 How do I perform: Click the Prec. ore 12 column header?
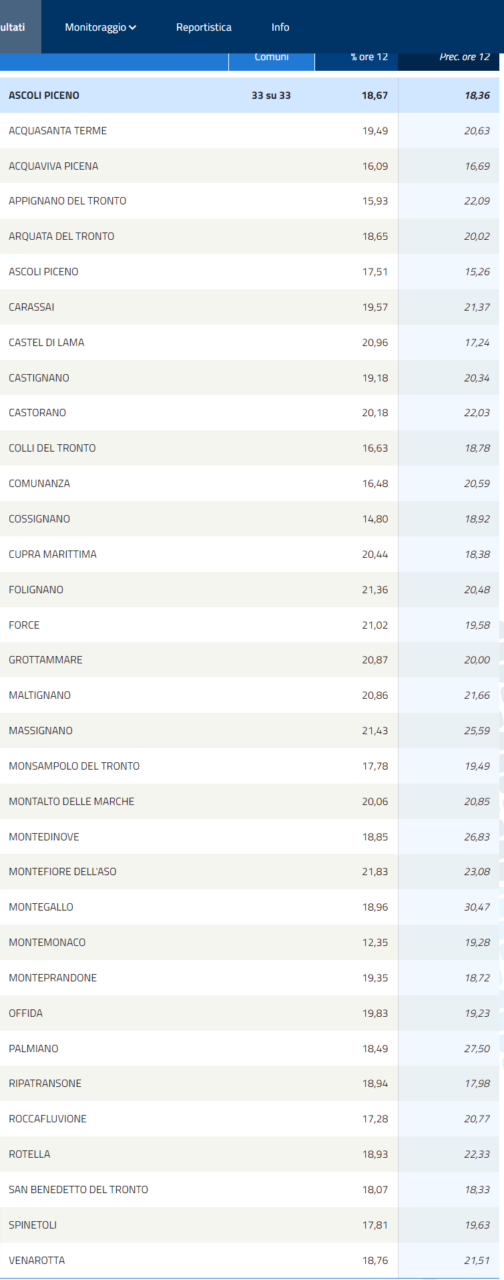pos(451,59)
